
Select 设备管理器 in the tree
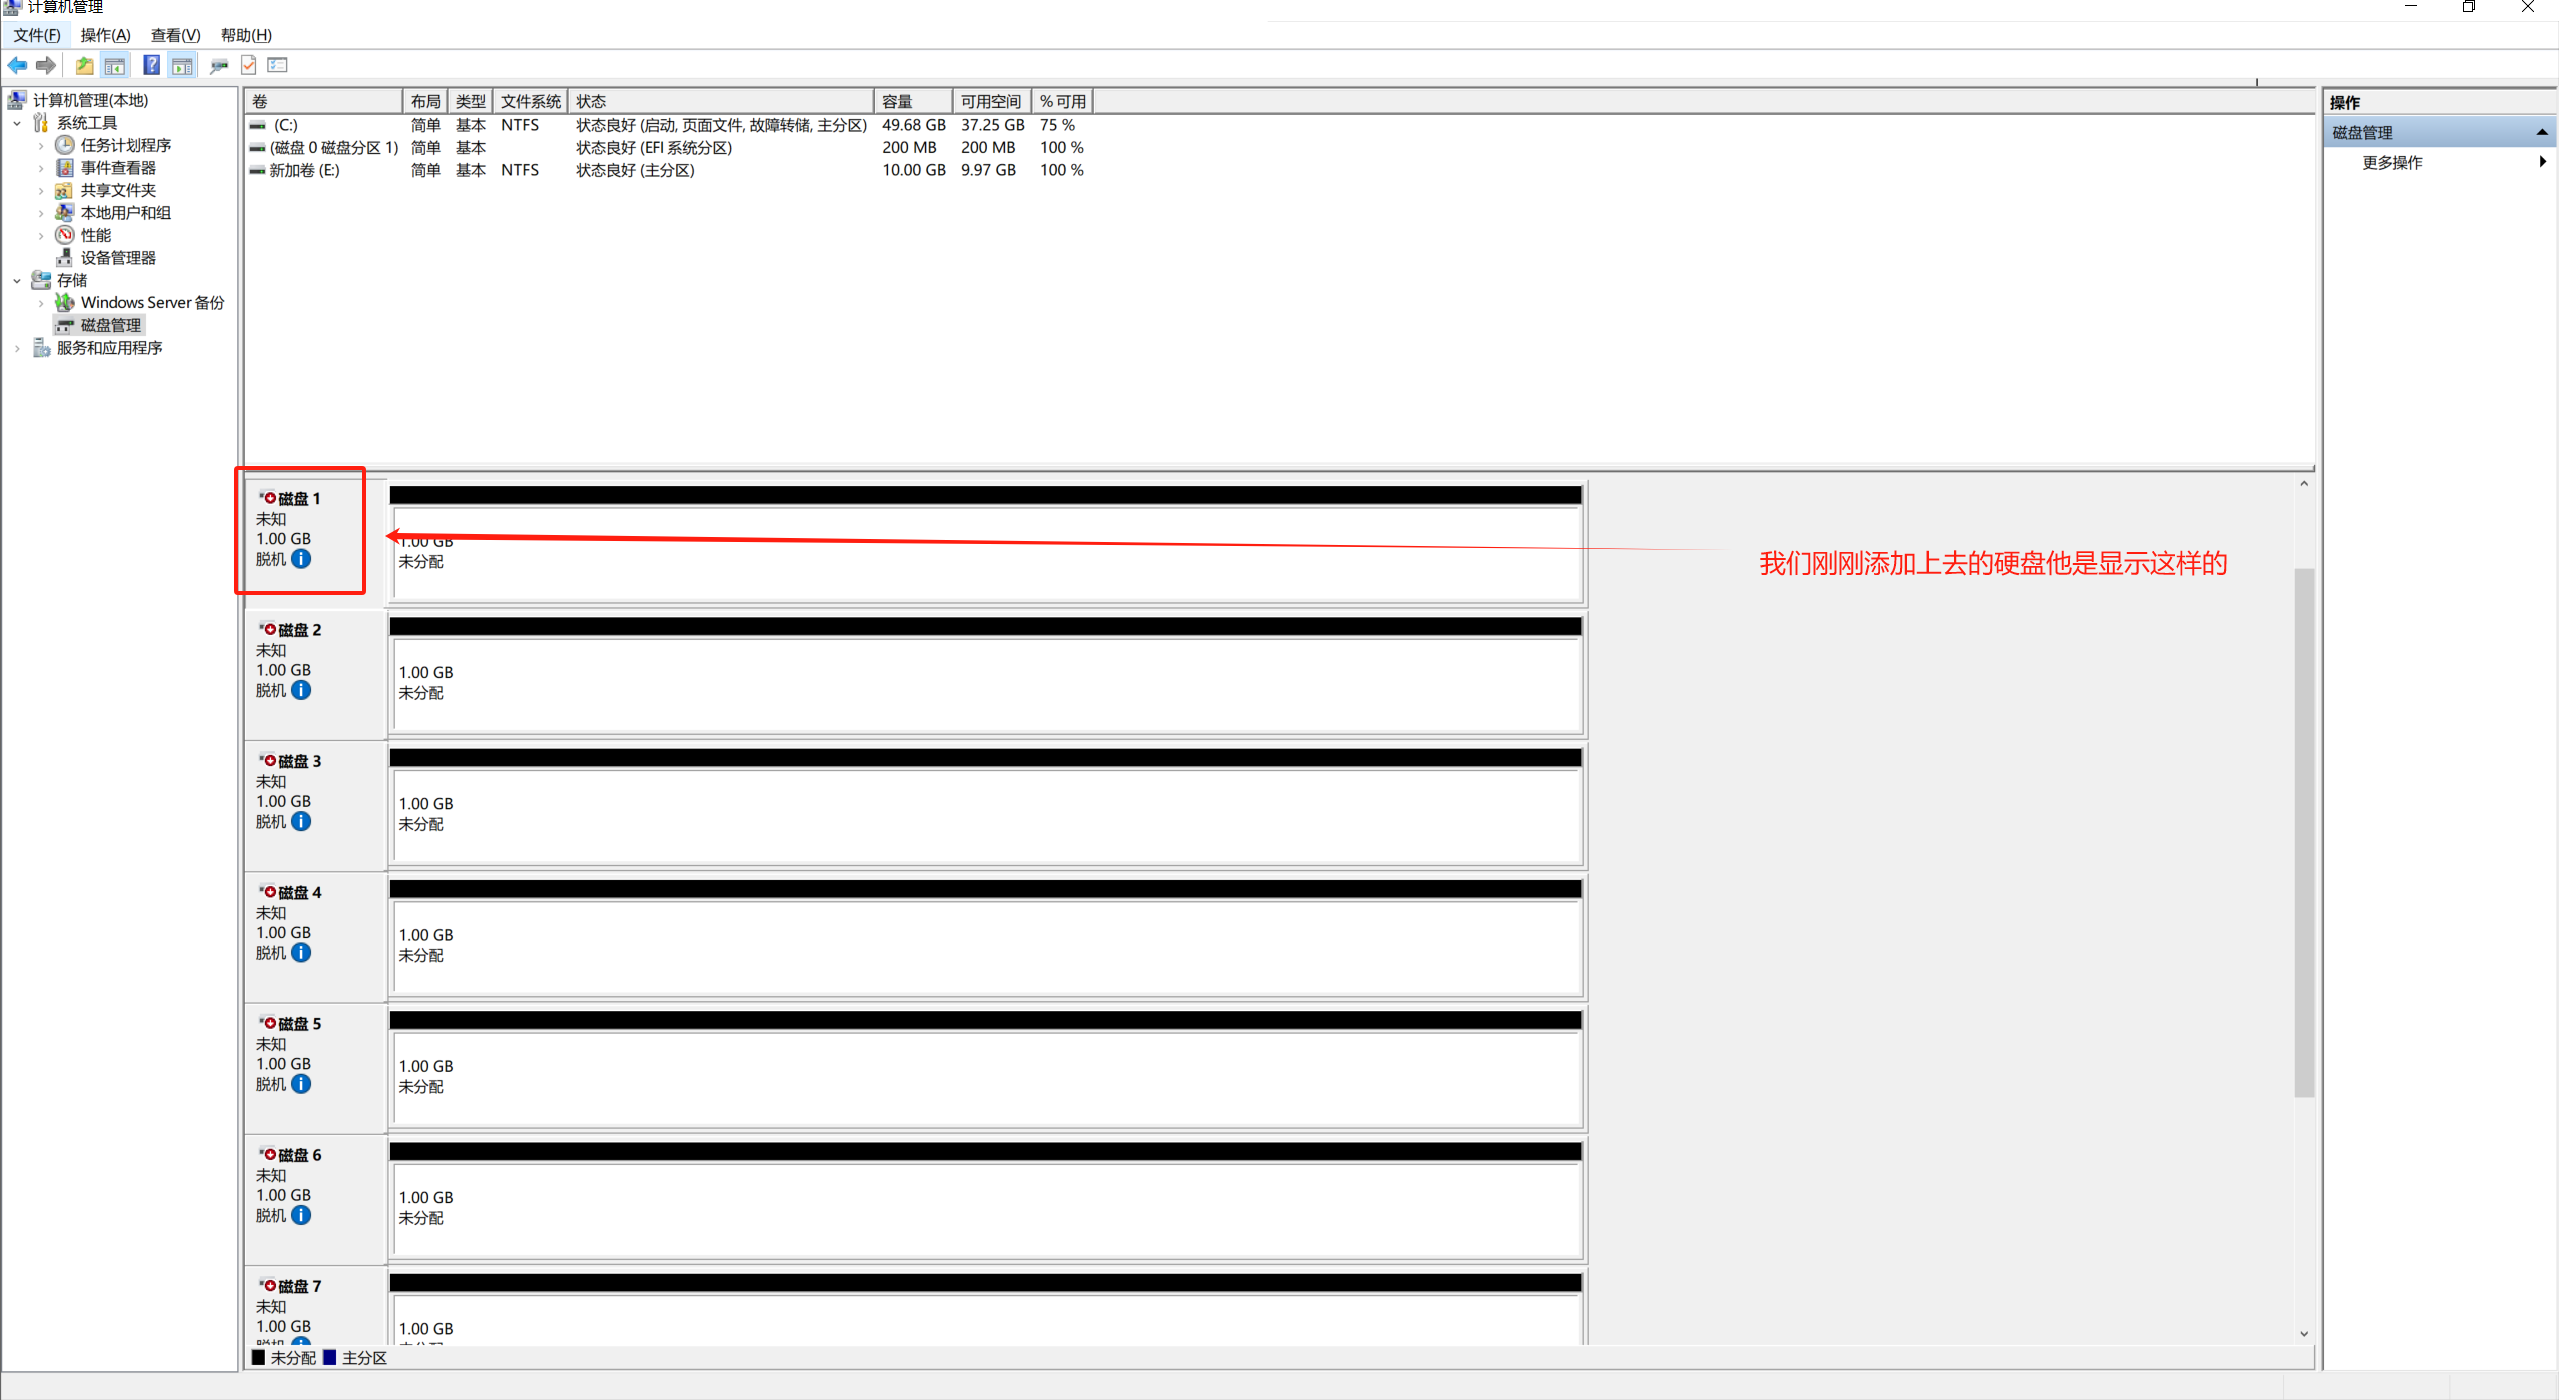coord(117,258)
